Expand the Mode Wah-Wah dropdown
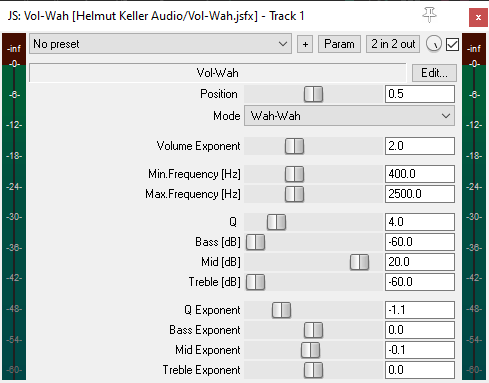This screenshot has width=489, height=383. [x=349, y=116]
